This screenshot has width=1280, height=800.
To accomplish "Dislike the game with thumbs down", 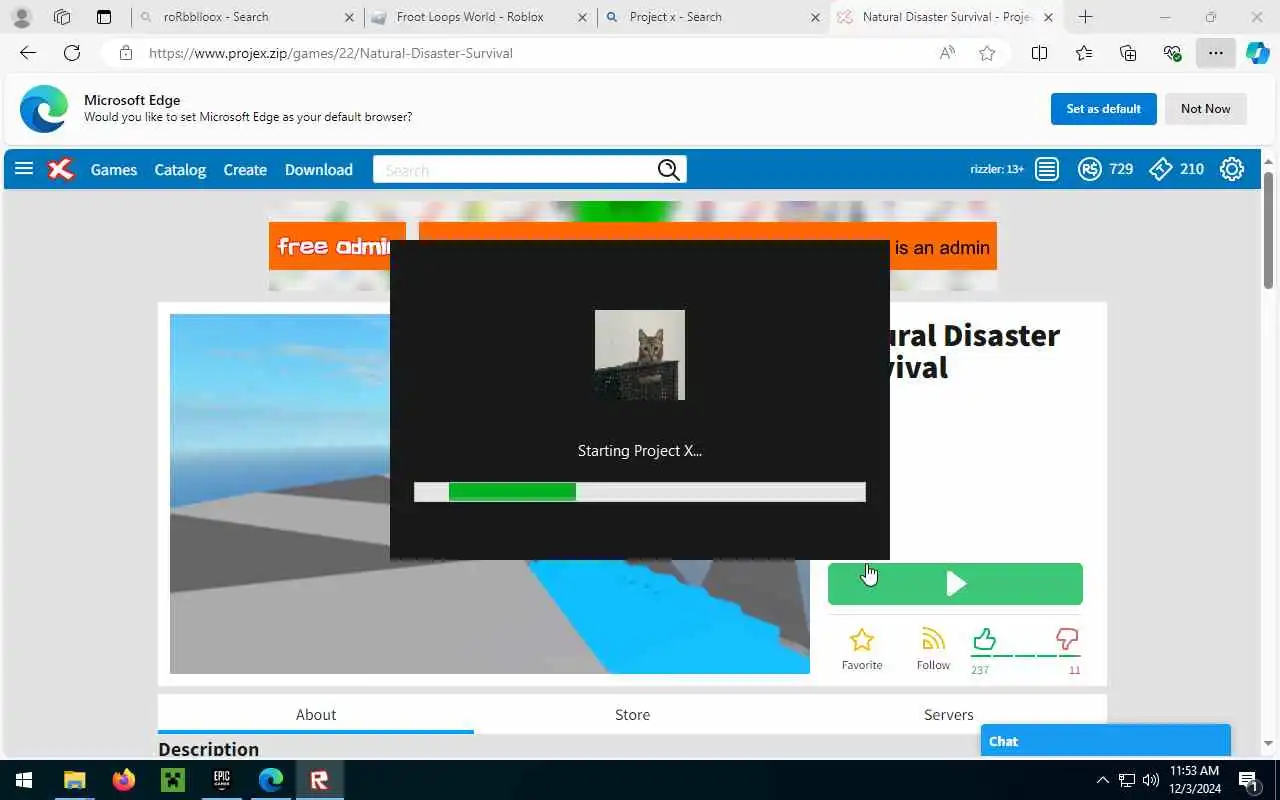I will (1067, 639).
